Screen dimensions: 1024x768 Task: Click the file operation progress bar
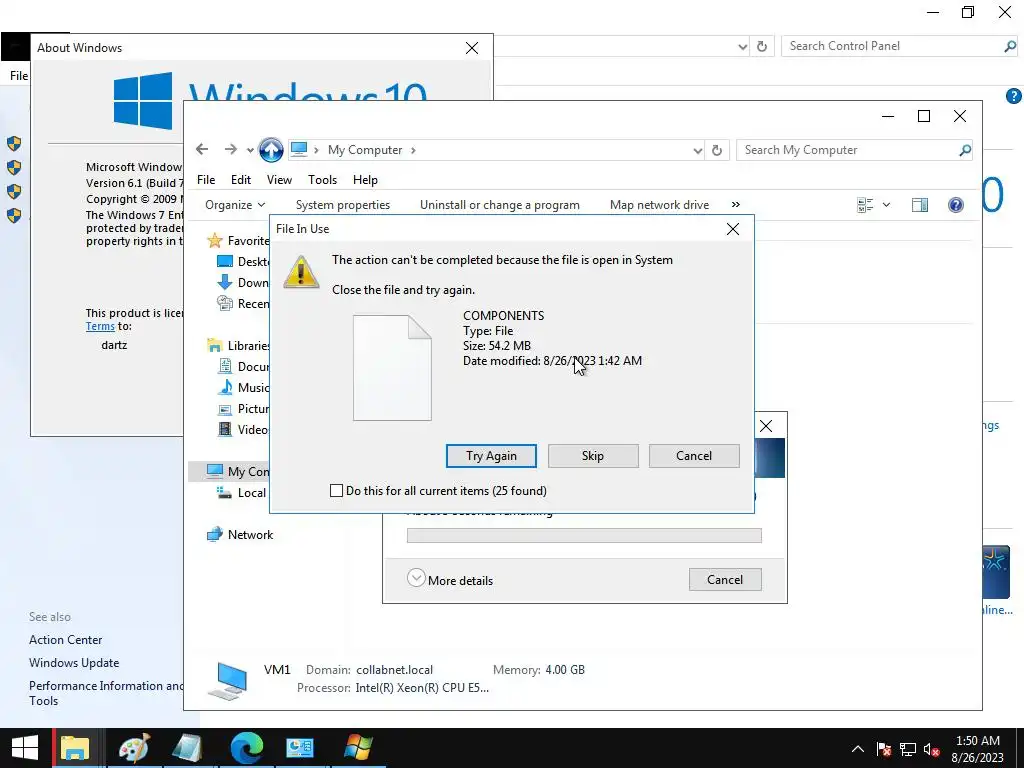pos(584,536)
